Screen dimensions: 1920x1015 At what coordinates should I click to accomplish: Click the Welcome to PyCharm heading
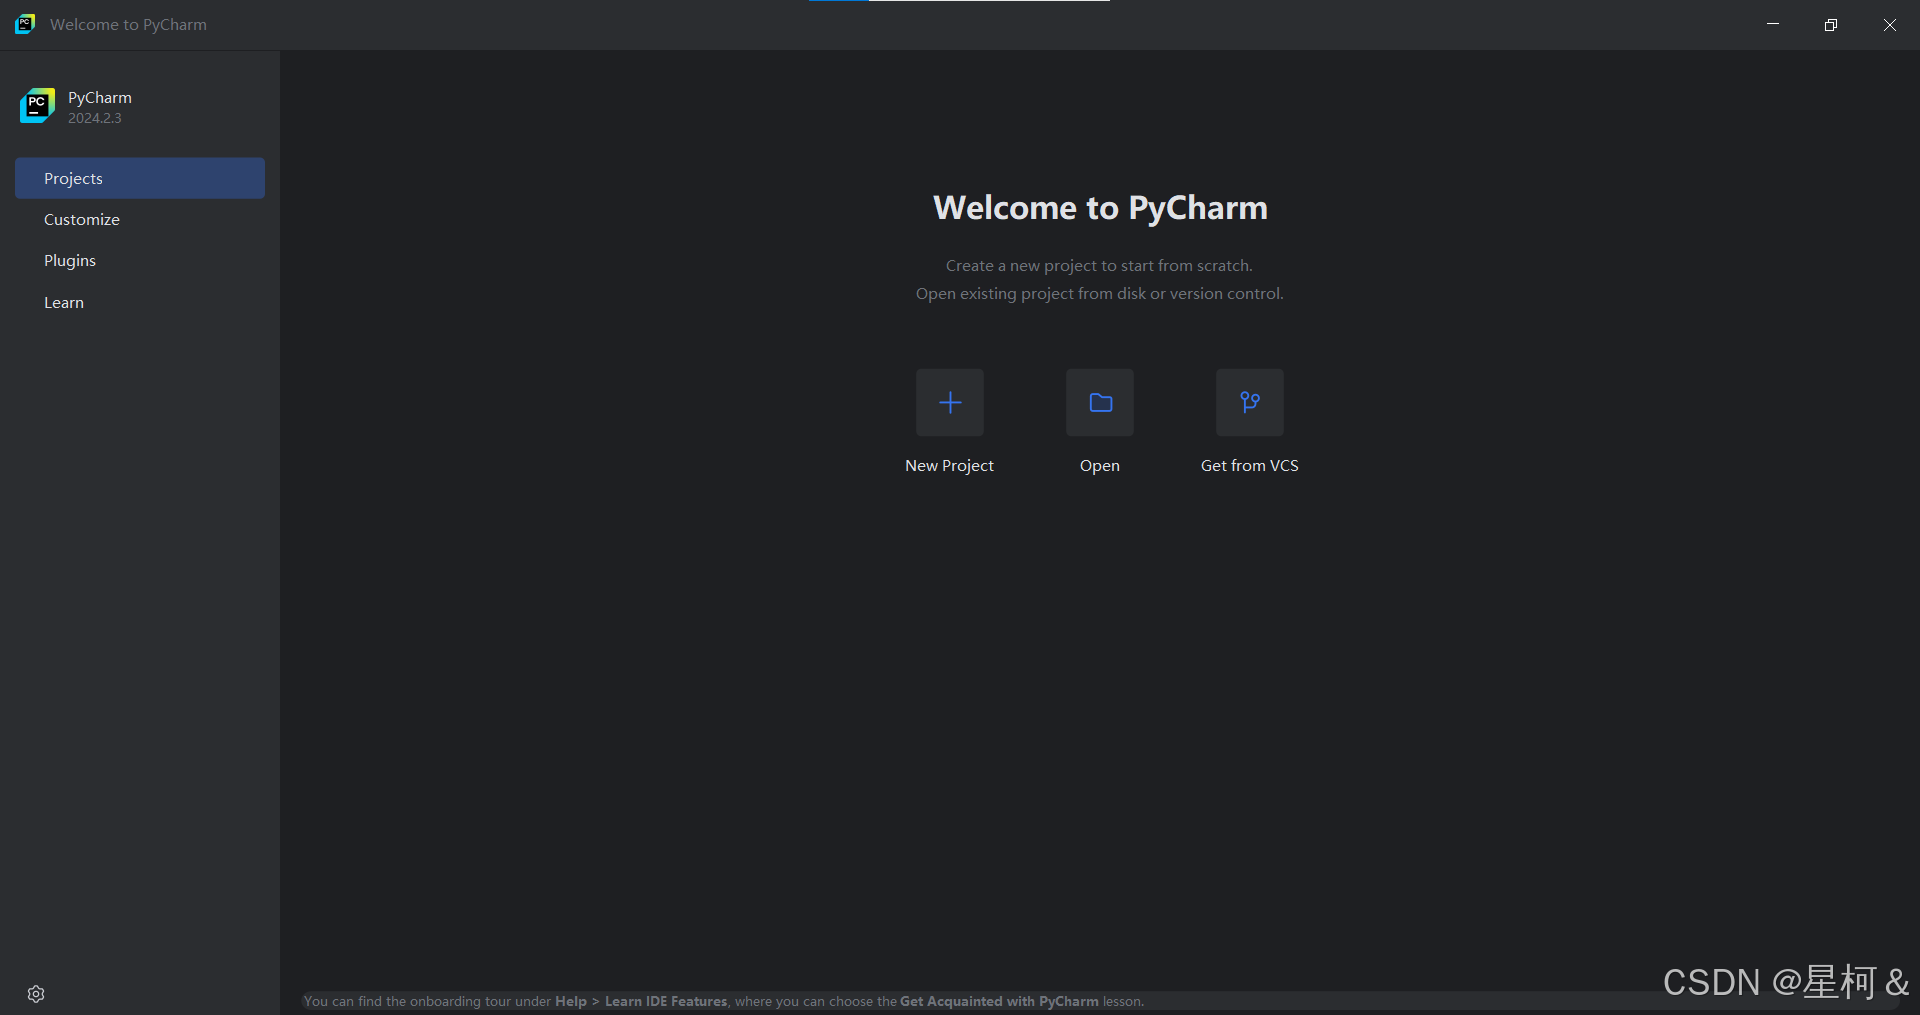point(1100,208)
